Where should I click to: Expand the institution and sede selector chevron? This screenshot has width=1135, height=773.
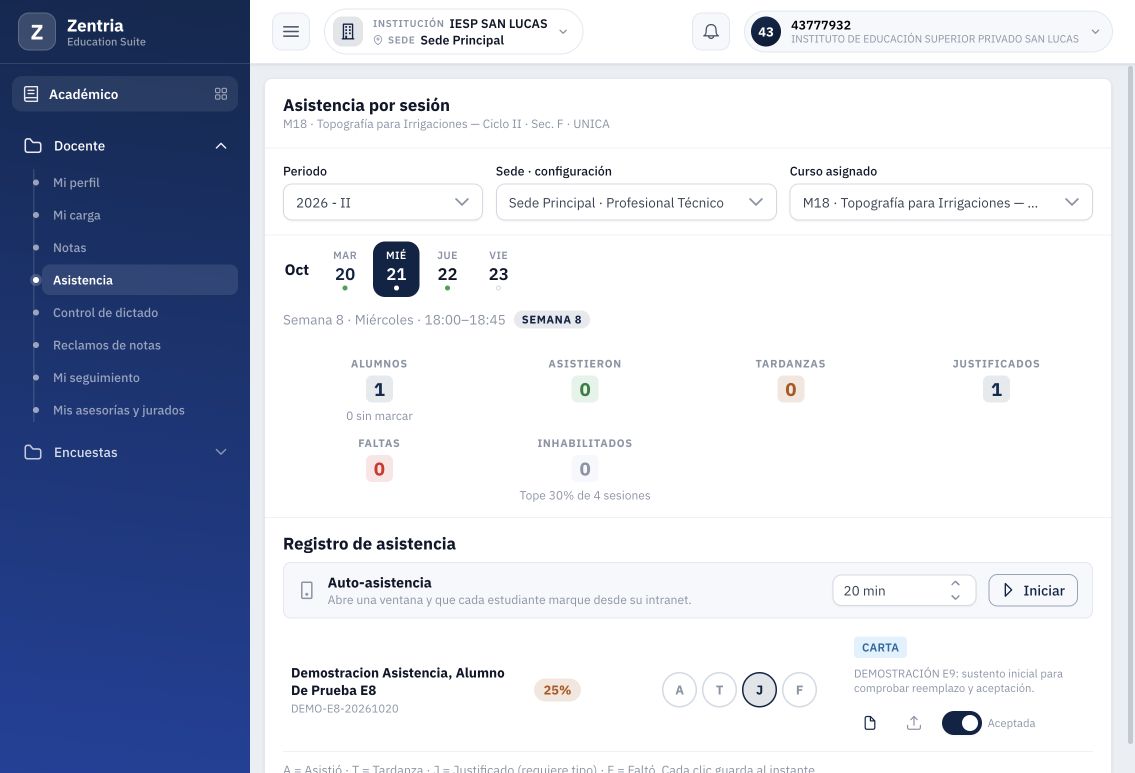[x=563, y=32]
